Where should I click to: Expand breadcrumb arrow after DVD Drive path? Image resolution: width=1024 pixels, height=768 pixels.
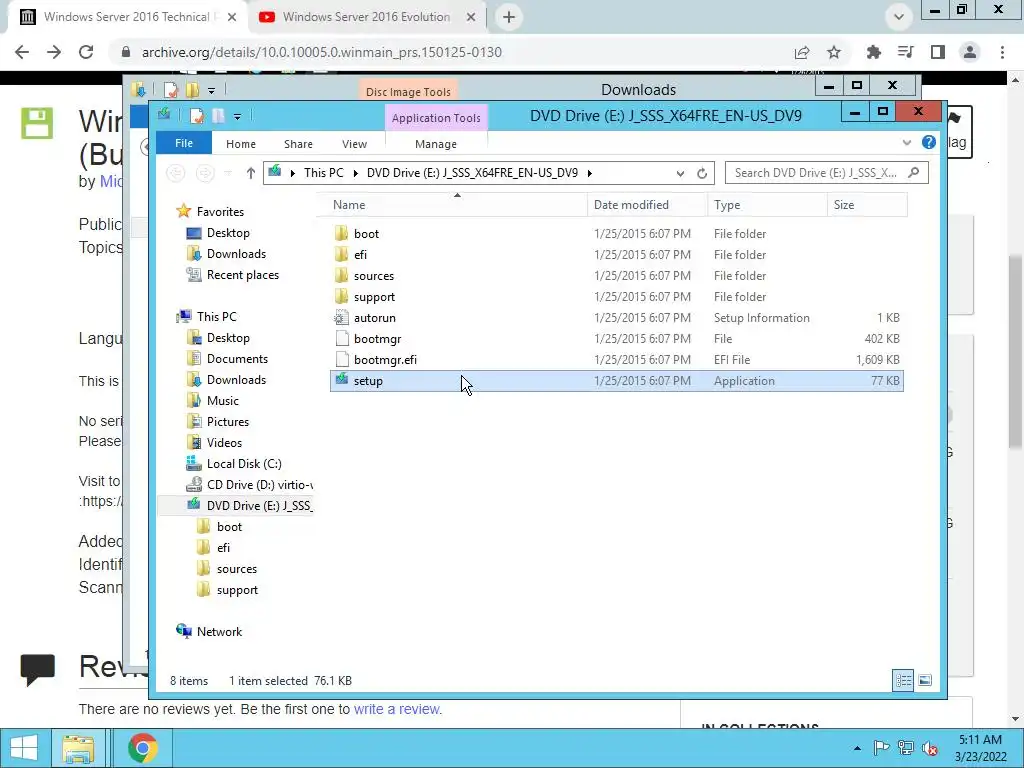pos(590,173)
